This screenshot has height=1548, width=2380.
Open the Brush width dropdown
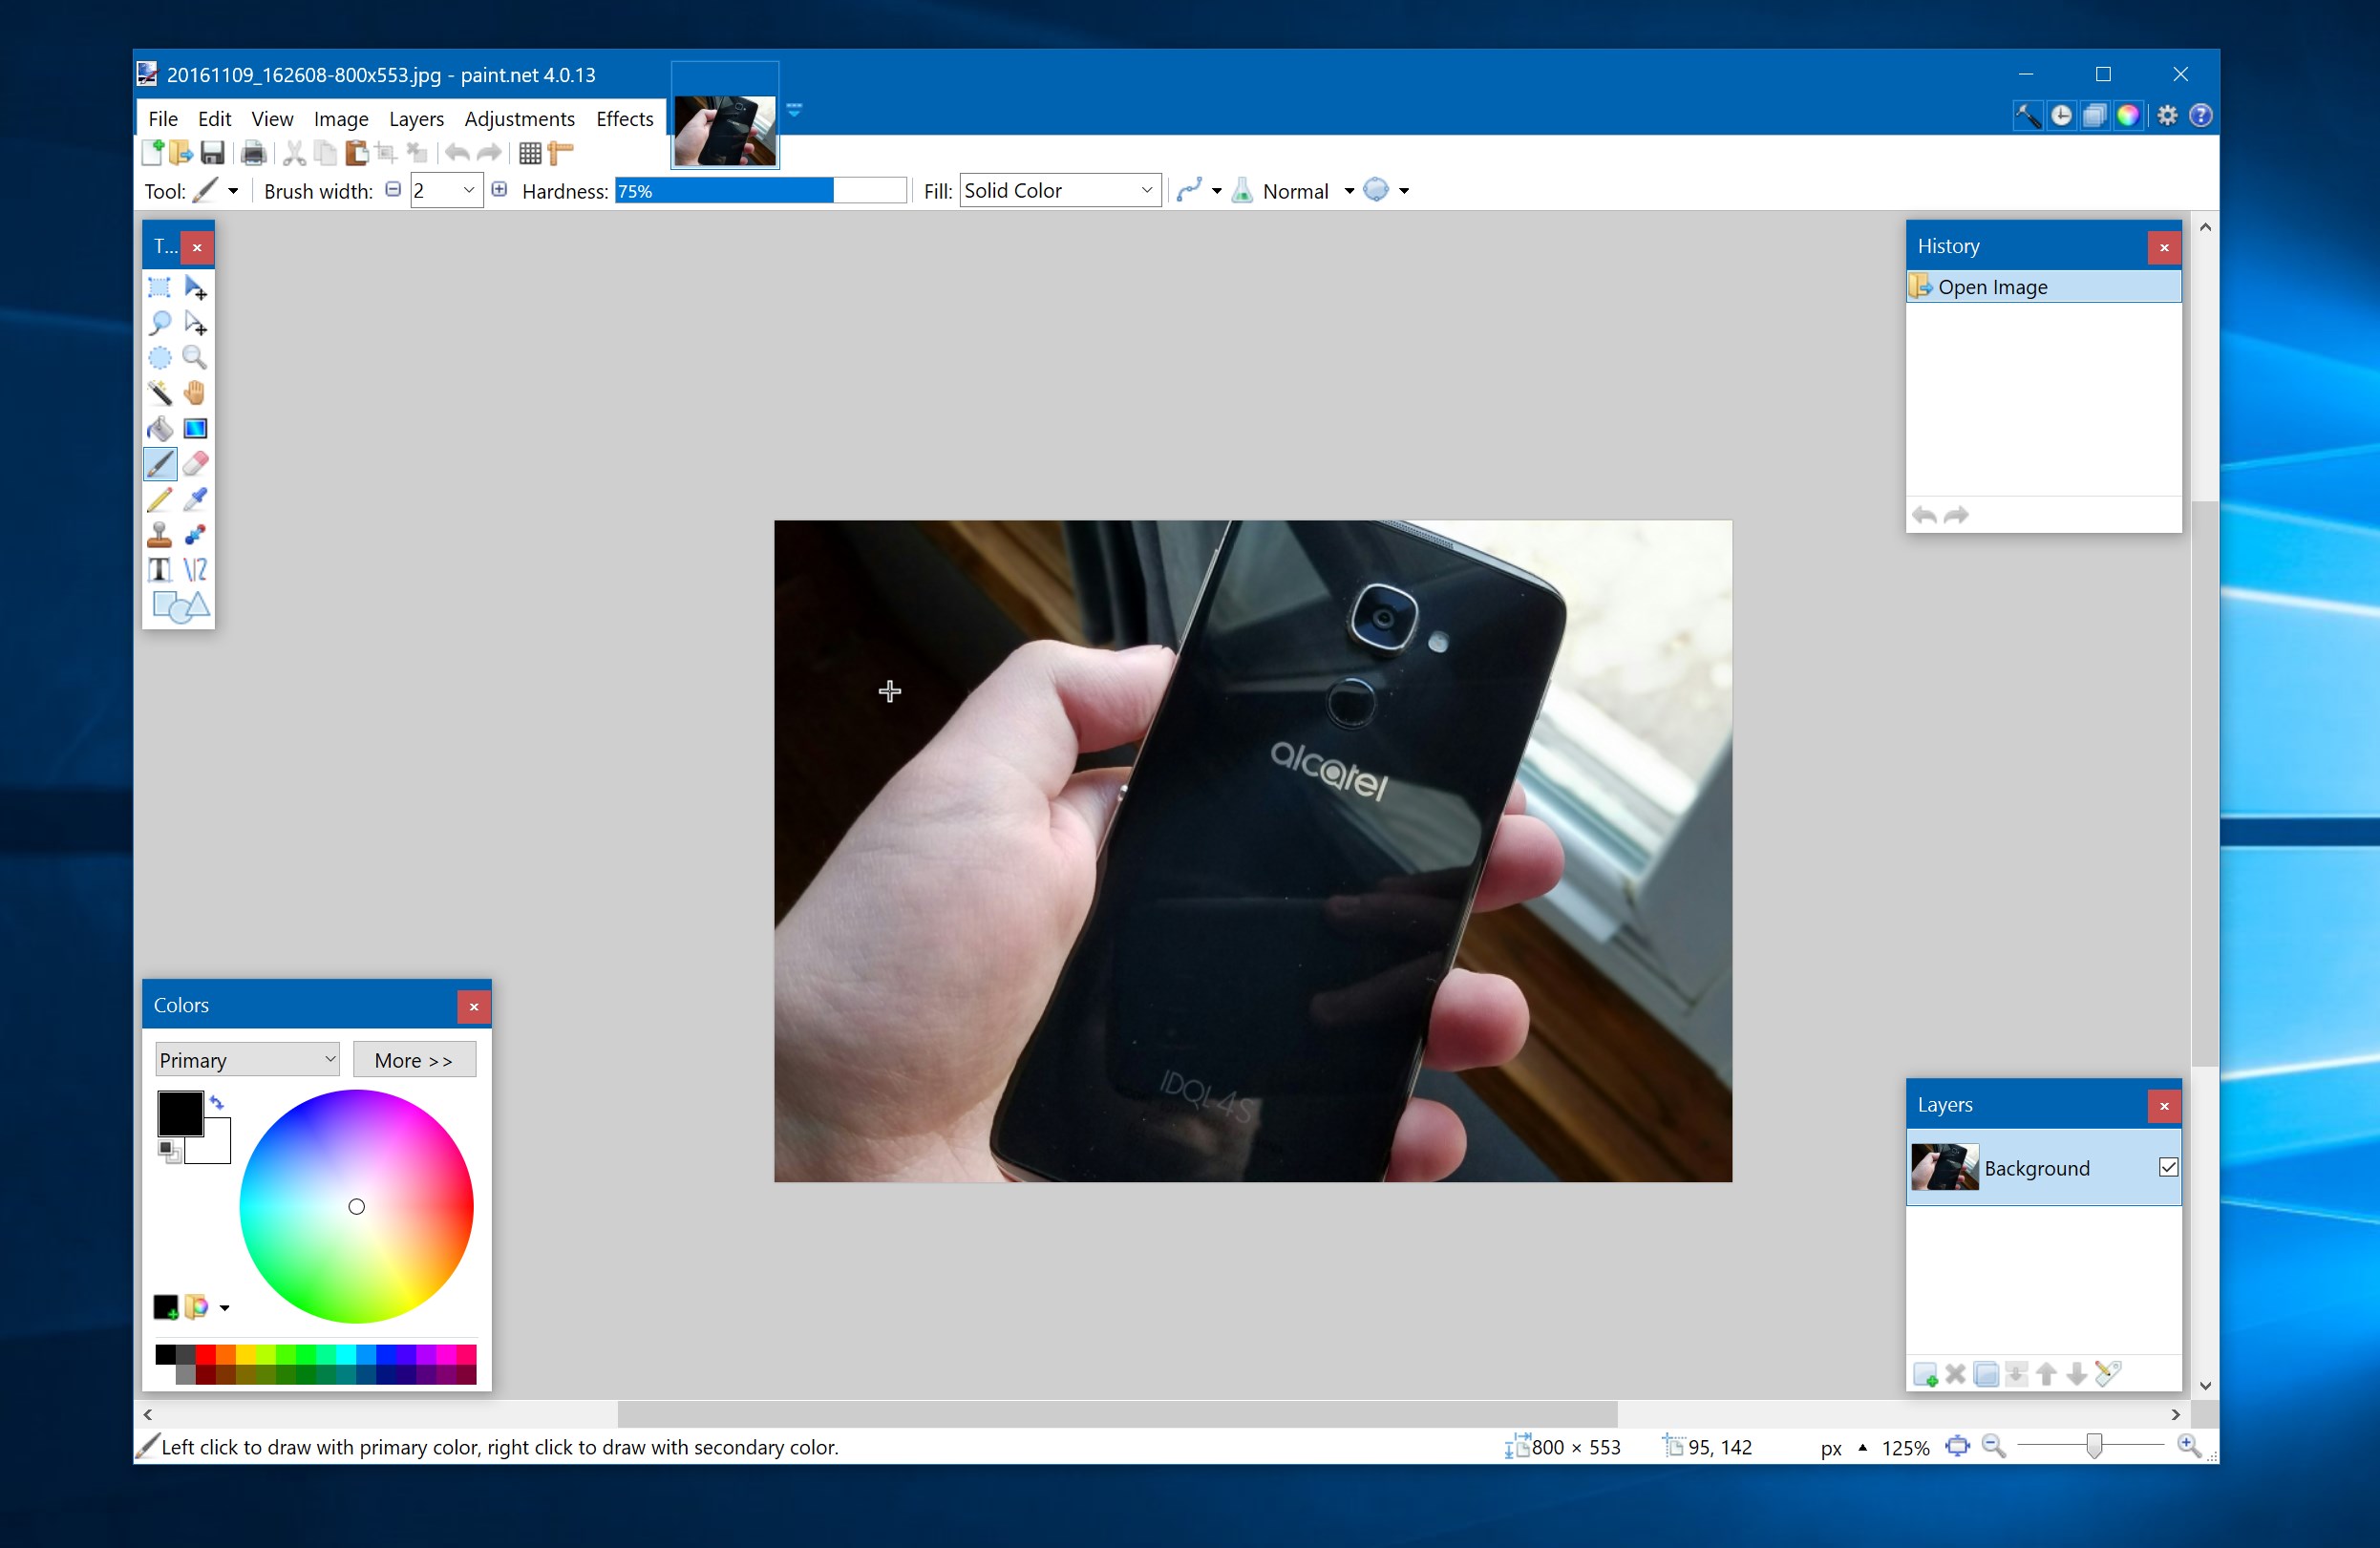click(468, 191)
